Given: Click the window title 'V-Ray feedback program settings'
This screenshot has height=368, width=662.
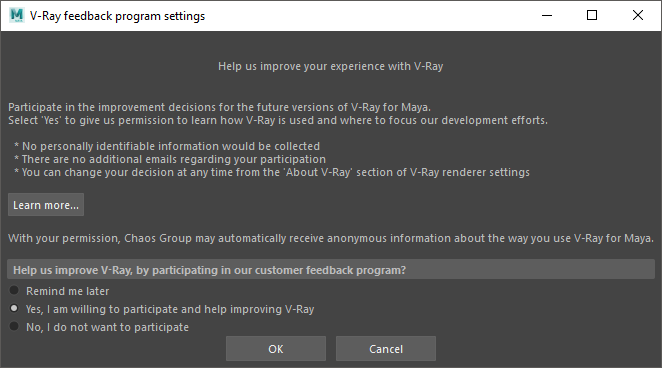Looking at the screenshot, I should [117, 16].
